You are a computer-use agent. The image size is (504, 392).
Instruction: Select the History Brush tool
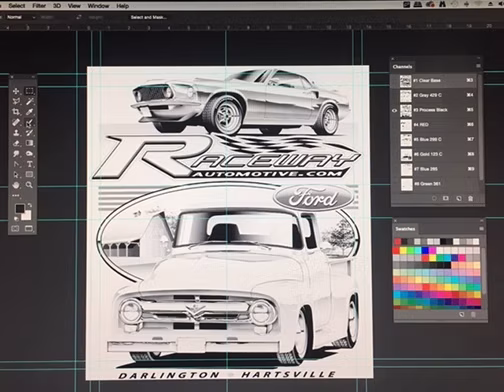click(29, 133)
